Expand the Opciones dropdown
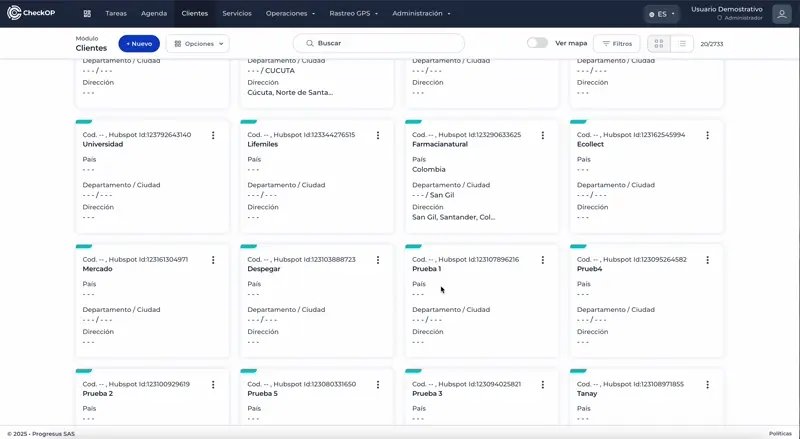This screenshot has width=800, height=439. (x=198, y=44)
